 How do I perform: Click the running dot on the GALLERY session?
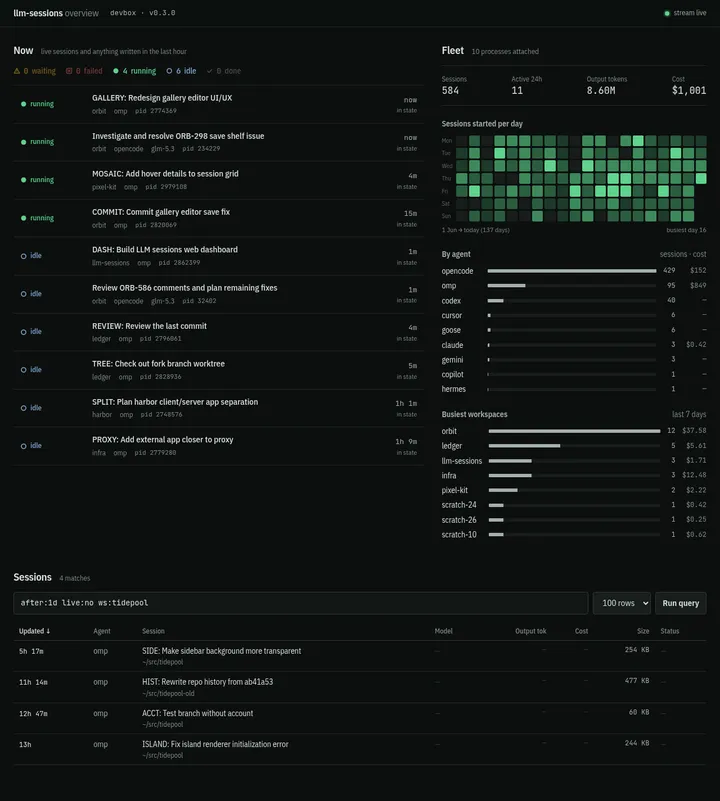pos(24,104)
